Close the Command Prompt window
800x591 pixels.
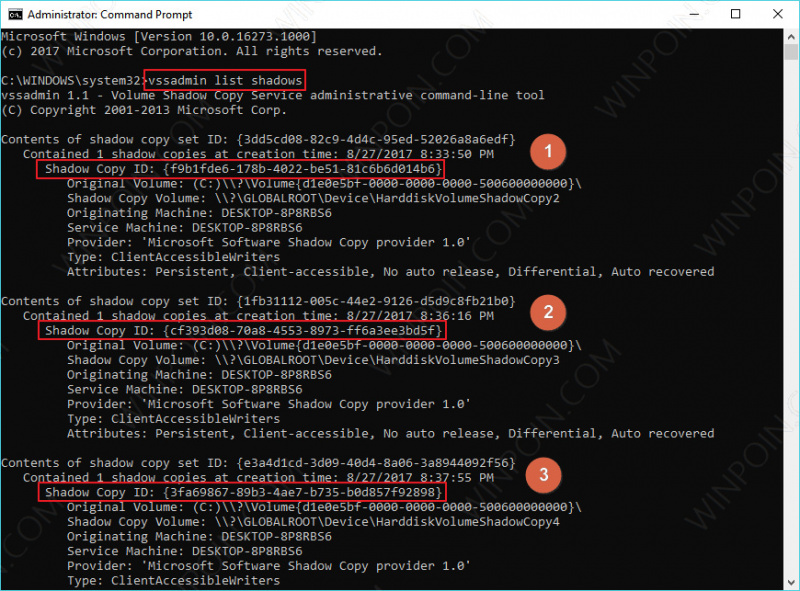[780, 15]
